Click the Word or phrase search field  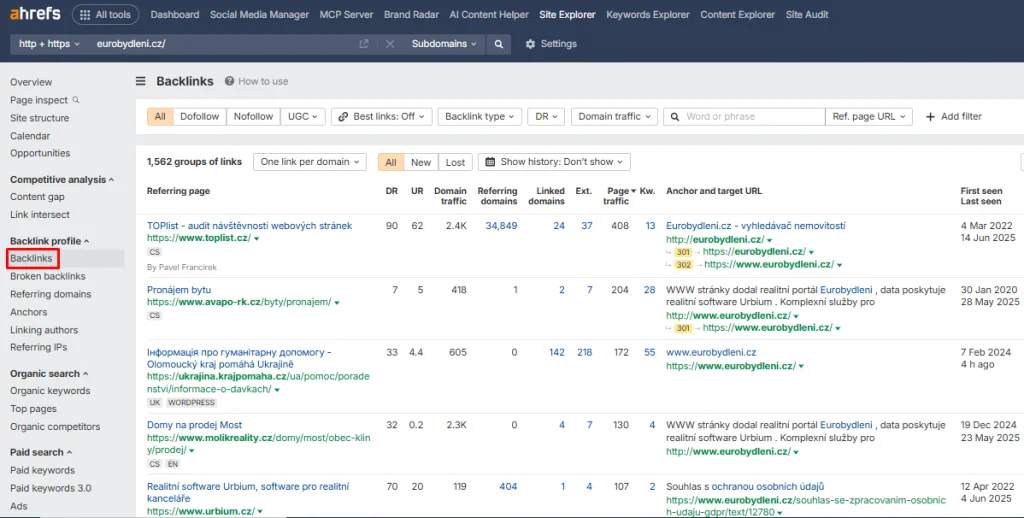744,116
